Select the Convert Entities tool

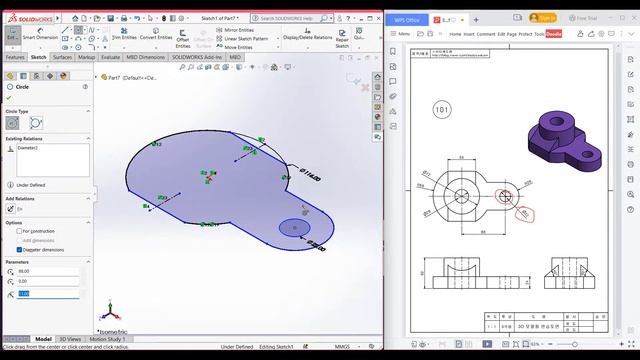point(156,34)
